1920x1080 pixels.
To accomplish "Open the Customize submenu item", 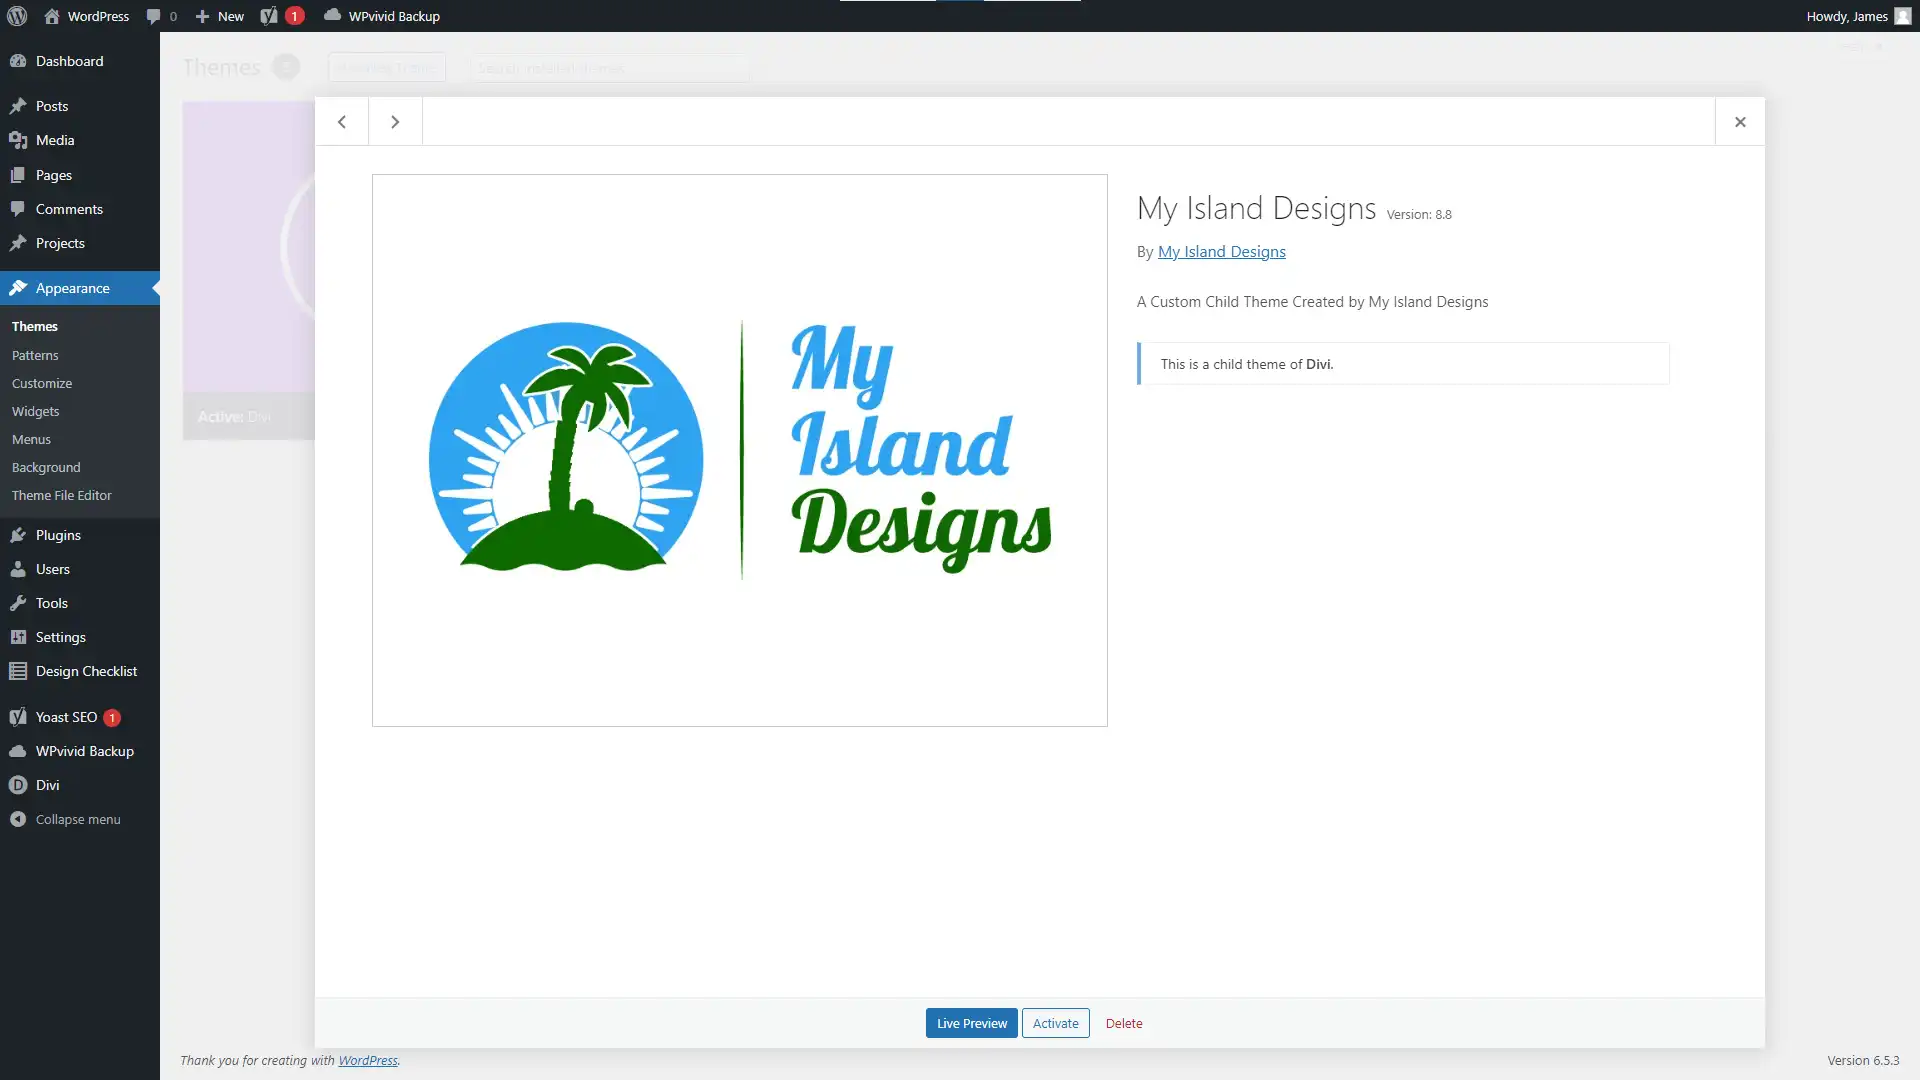I will 42,383.
